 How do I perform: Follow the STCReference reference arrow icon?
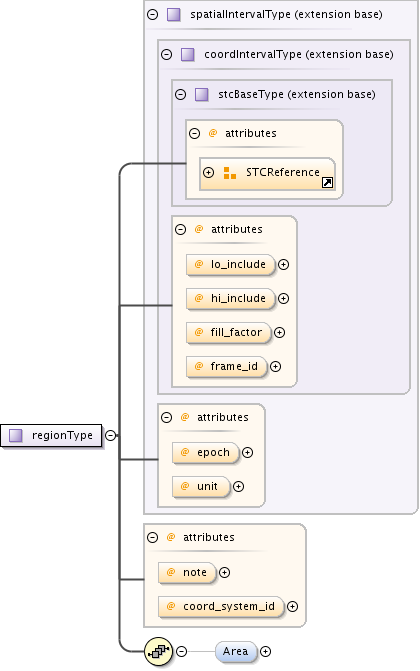328,183
